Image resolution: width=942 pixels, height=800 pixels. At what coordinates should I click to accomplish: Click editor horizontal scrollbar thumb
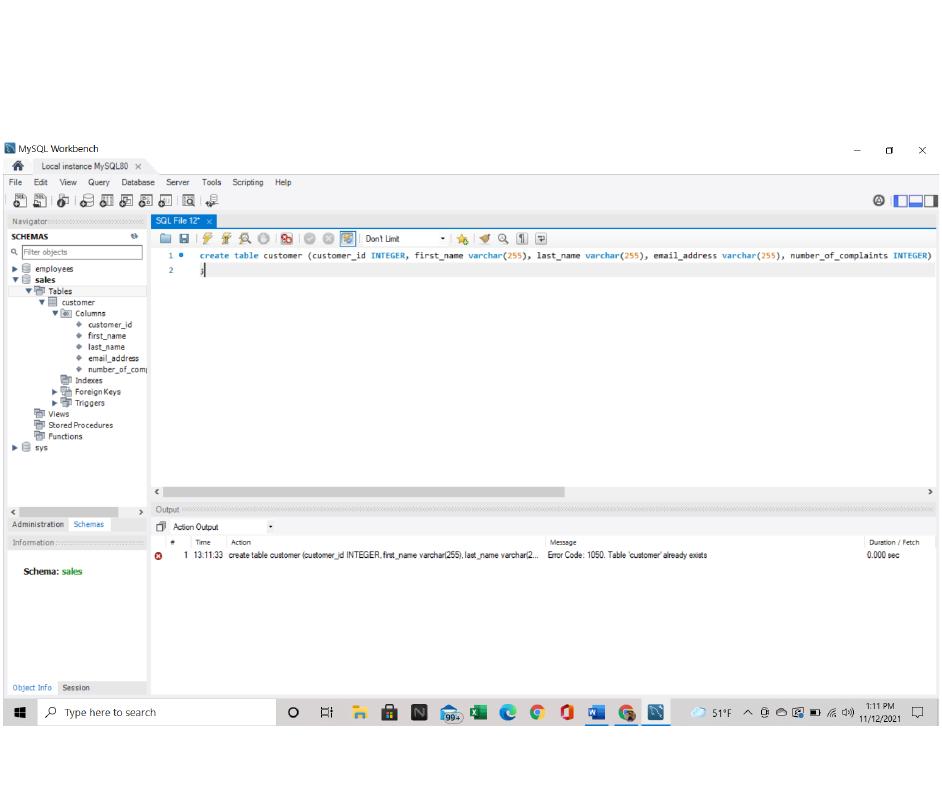tap(363, 492)
